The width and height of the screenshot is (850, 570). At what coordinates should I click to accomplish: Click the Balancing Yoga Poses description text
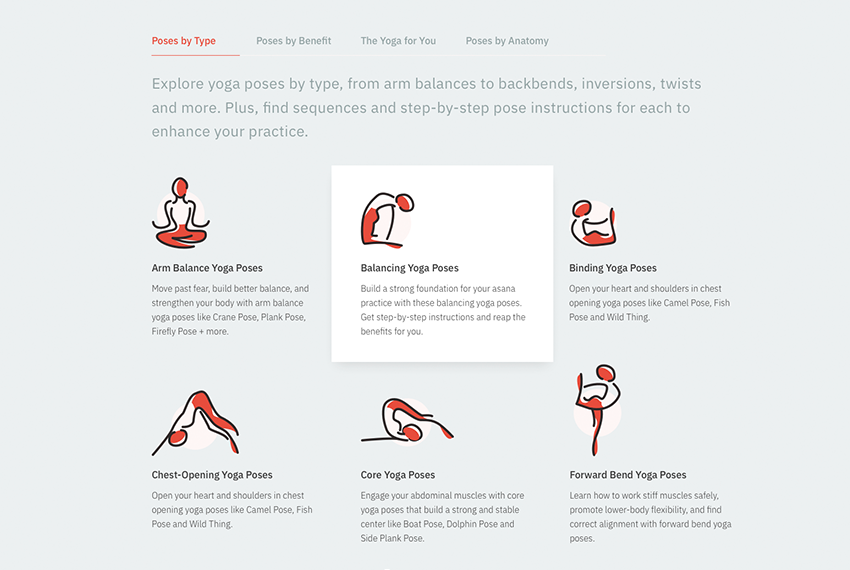point(443,310)
